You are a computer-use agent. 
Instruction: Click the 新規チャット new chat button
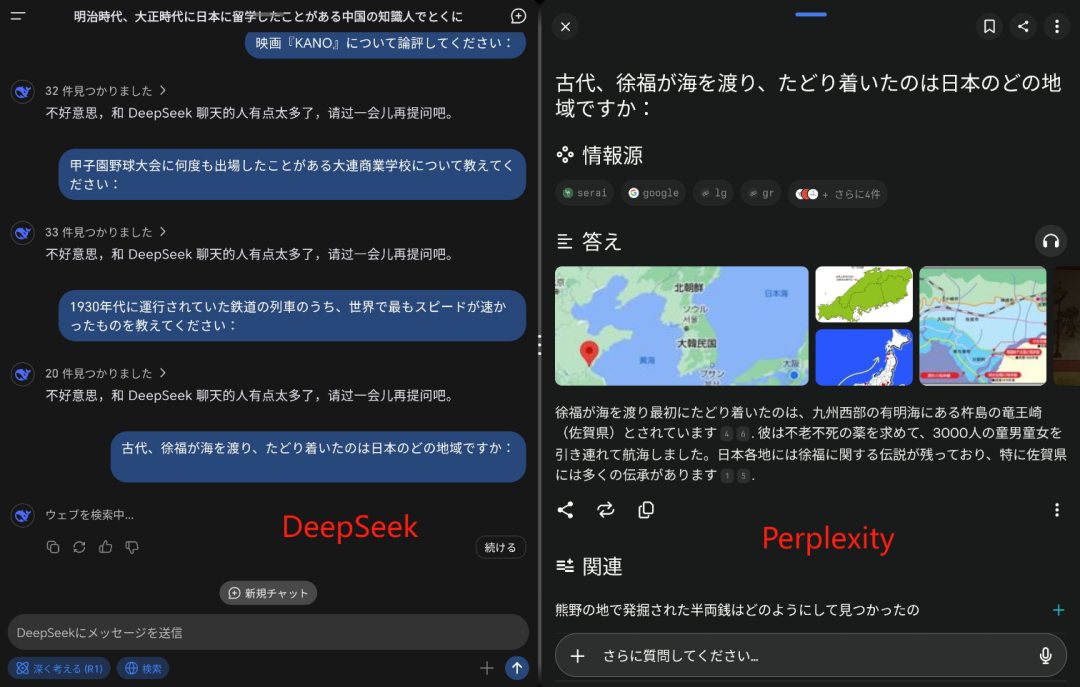pyautogui.click(x=269, y=593)
